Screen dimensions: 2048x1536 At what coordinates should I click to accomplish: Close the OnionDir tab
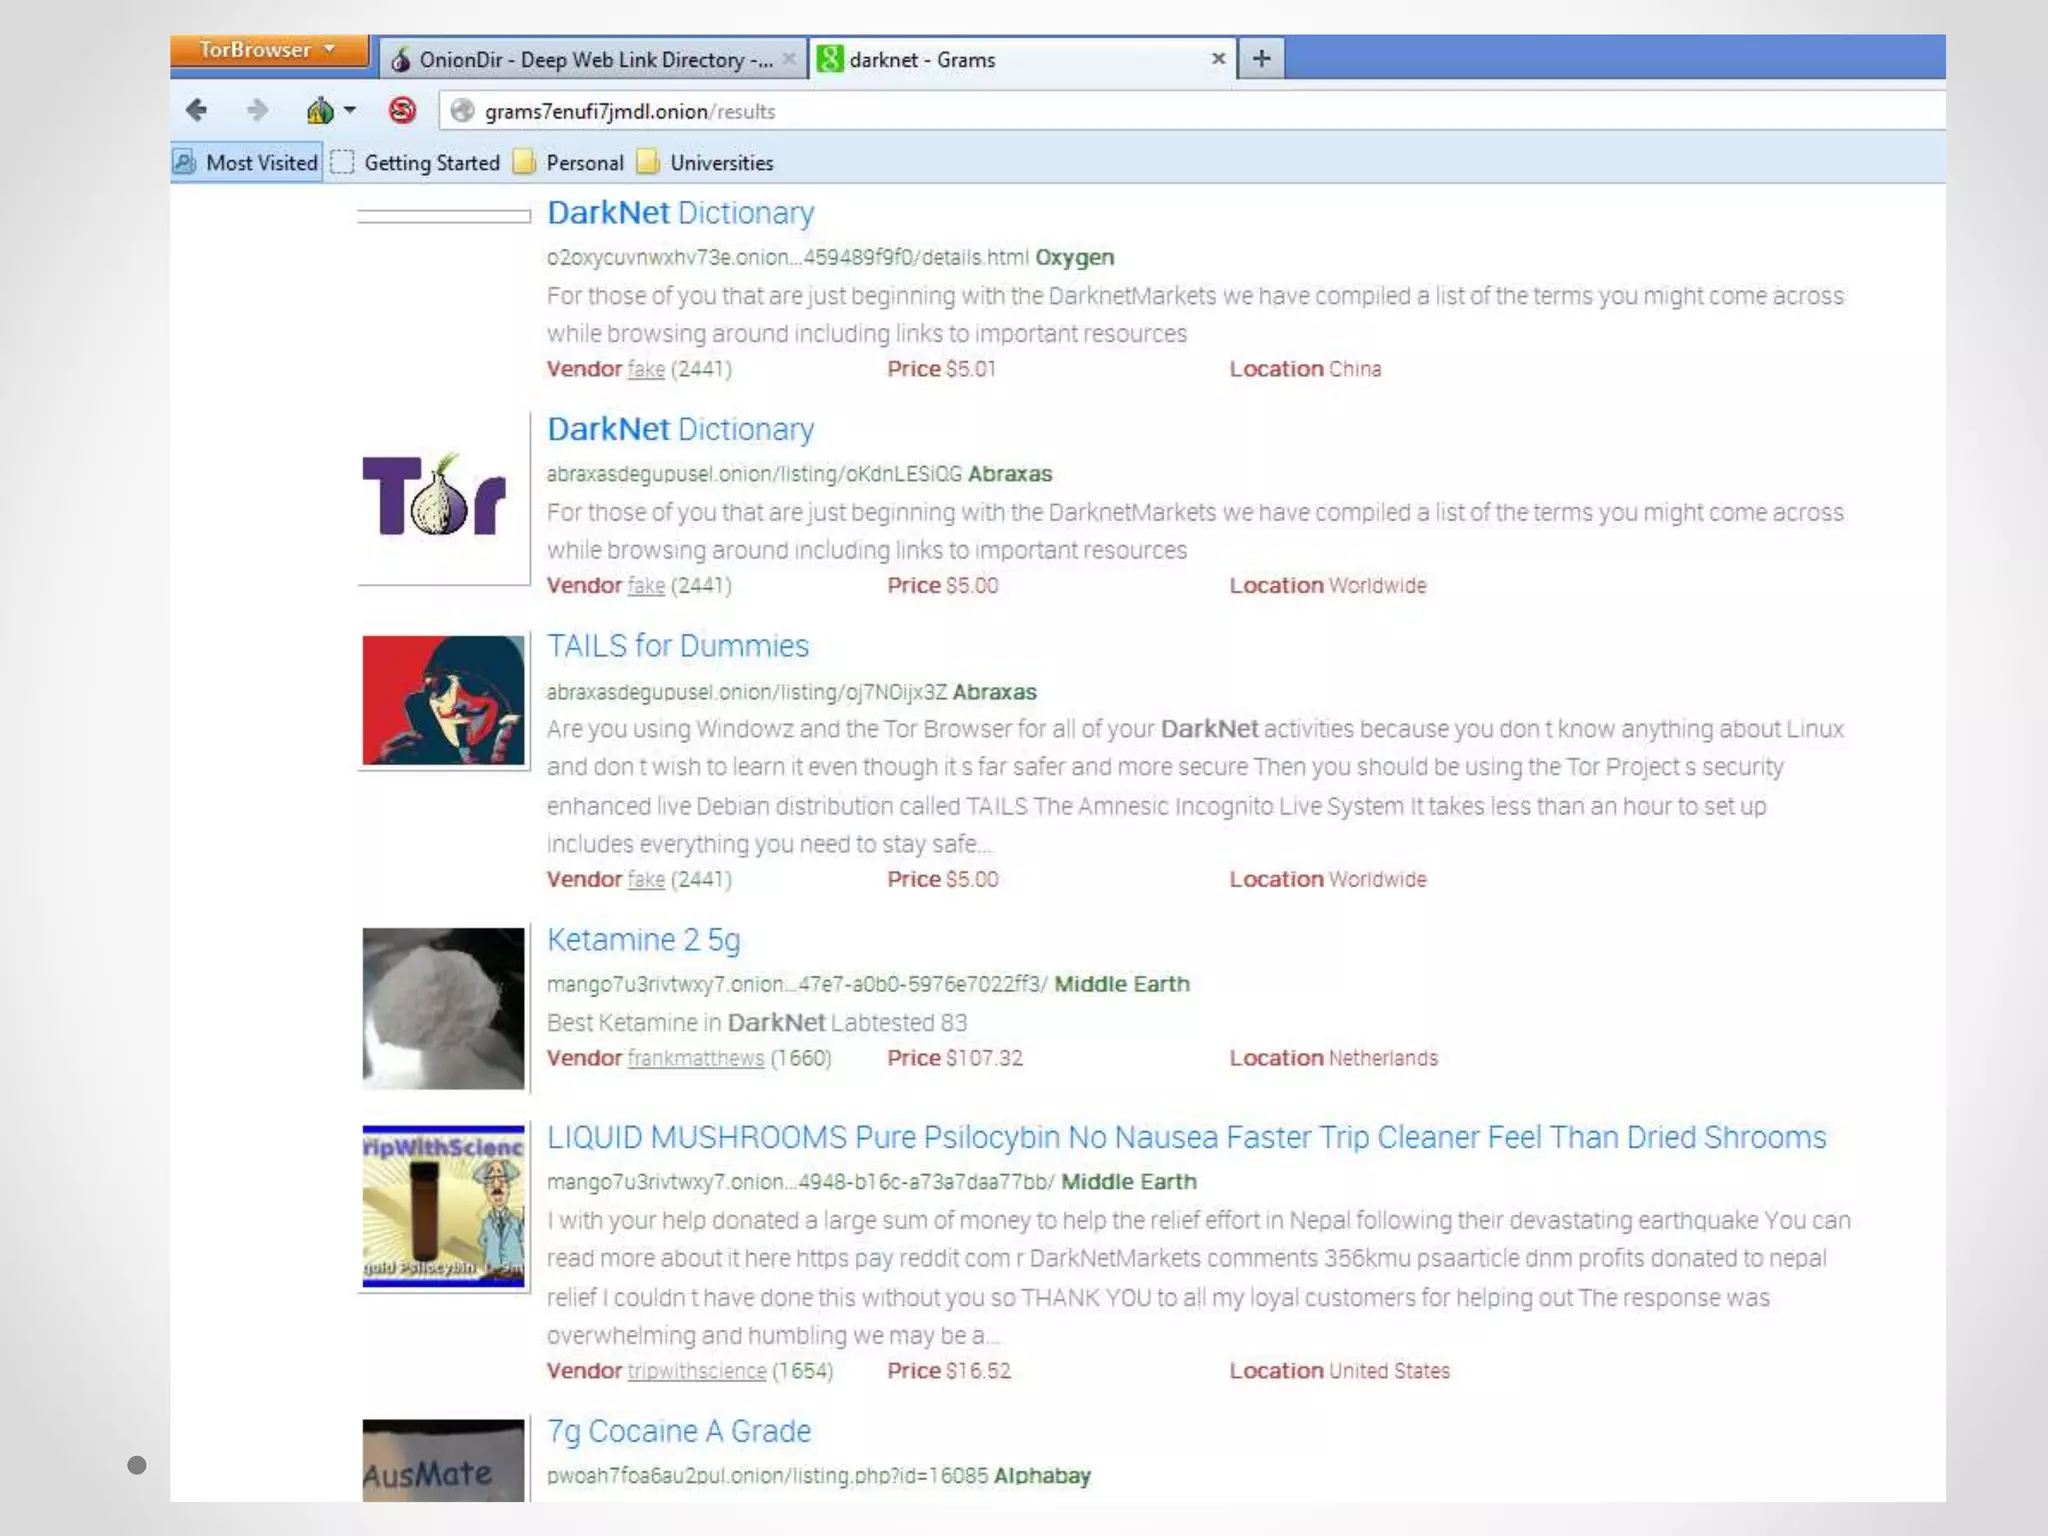tap(789, 59)
